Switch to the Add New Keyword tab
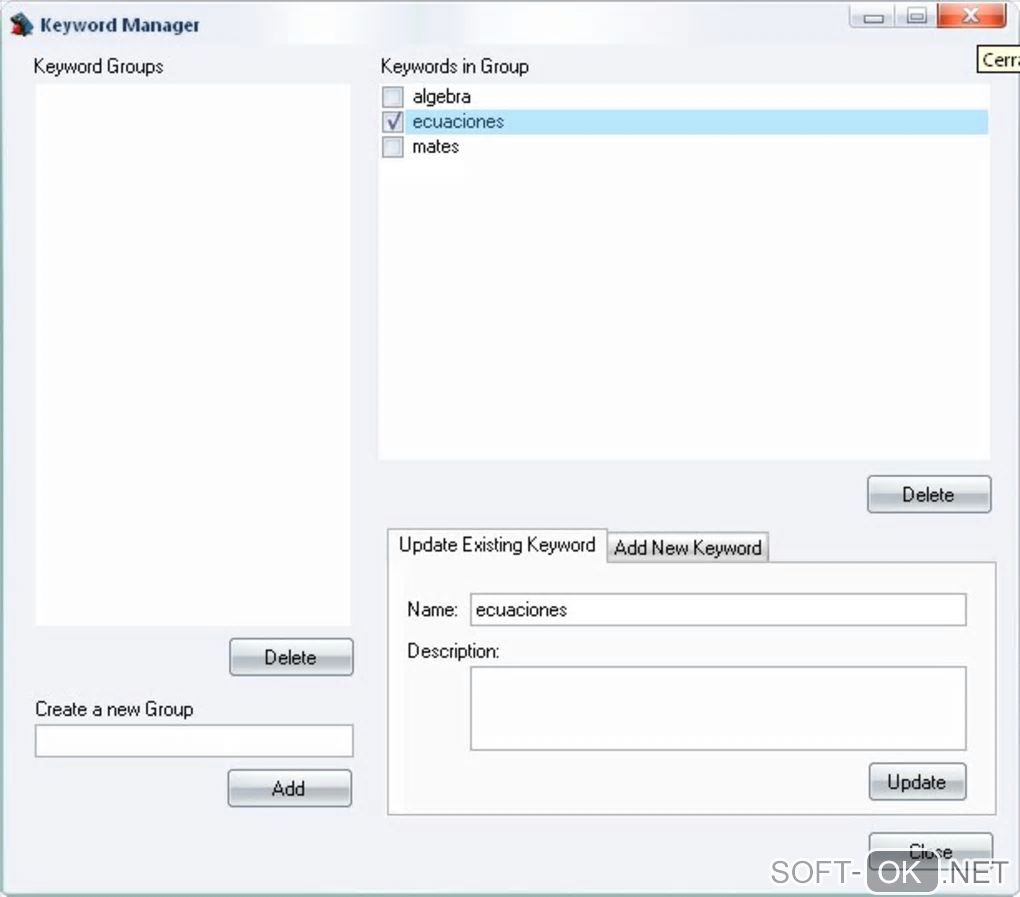 688,548
